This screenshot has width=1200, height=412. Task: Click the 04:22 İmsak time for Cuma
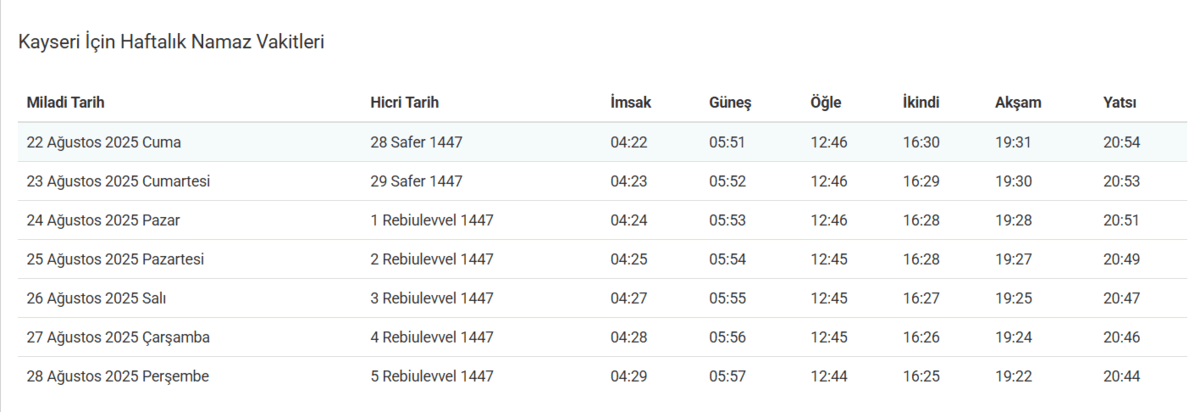(x=629, y=142)
